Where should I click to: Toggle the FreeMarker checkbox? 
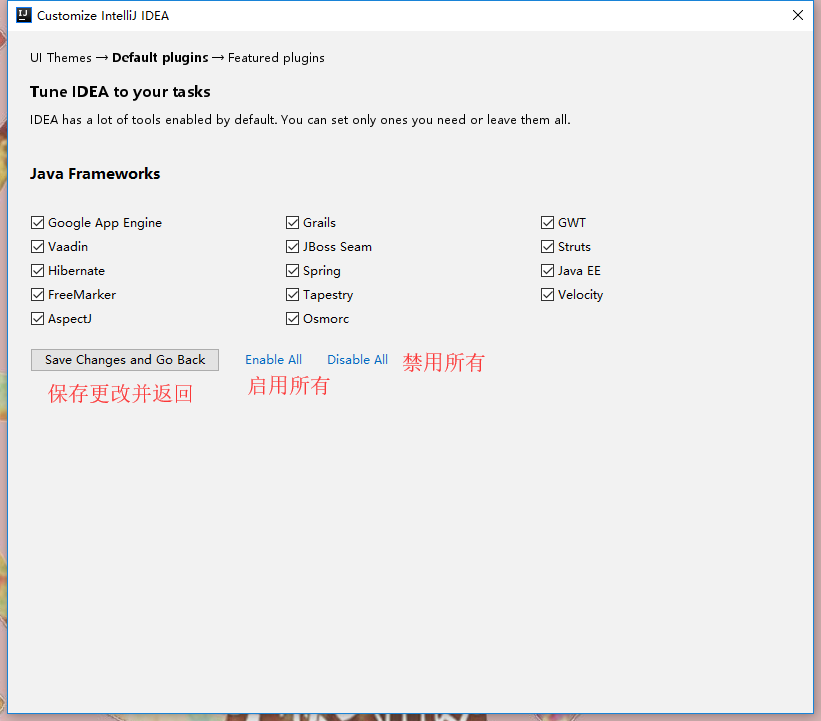click(37, 295)
